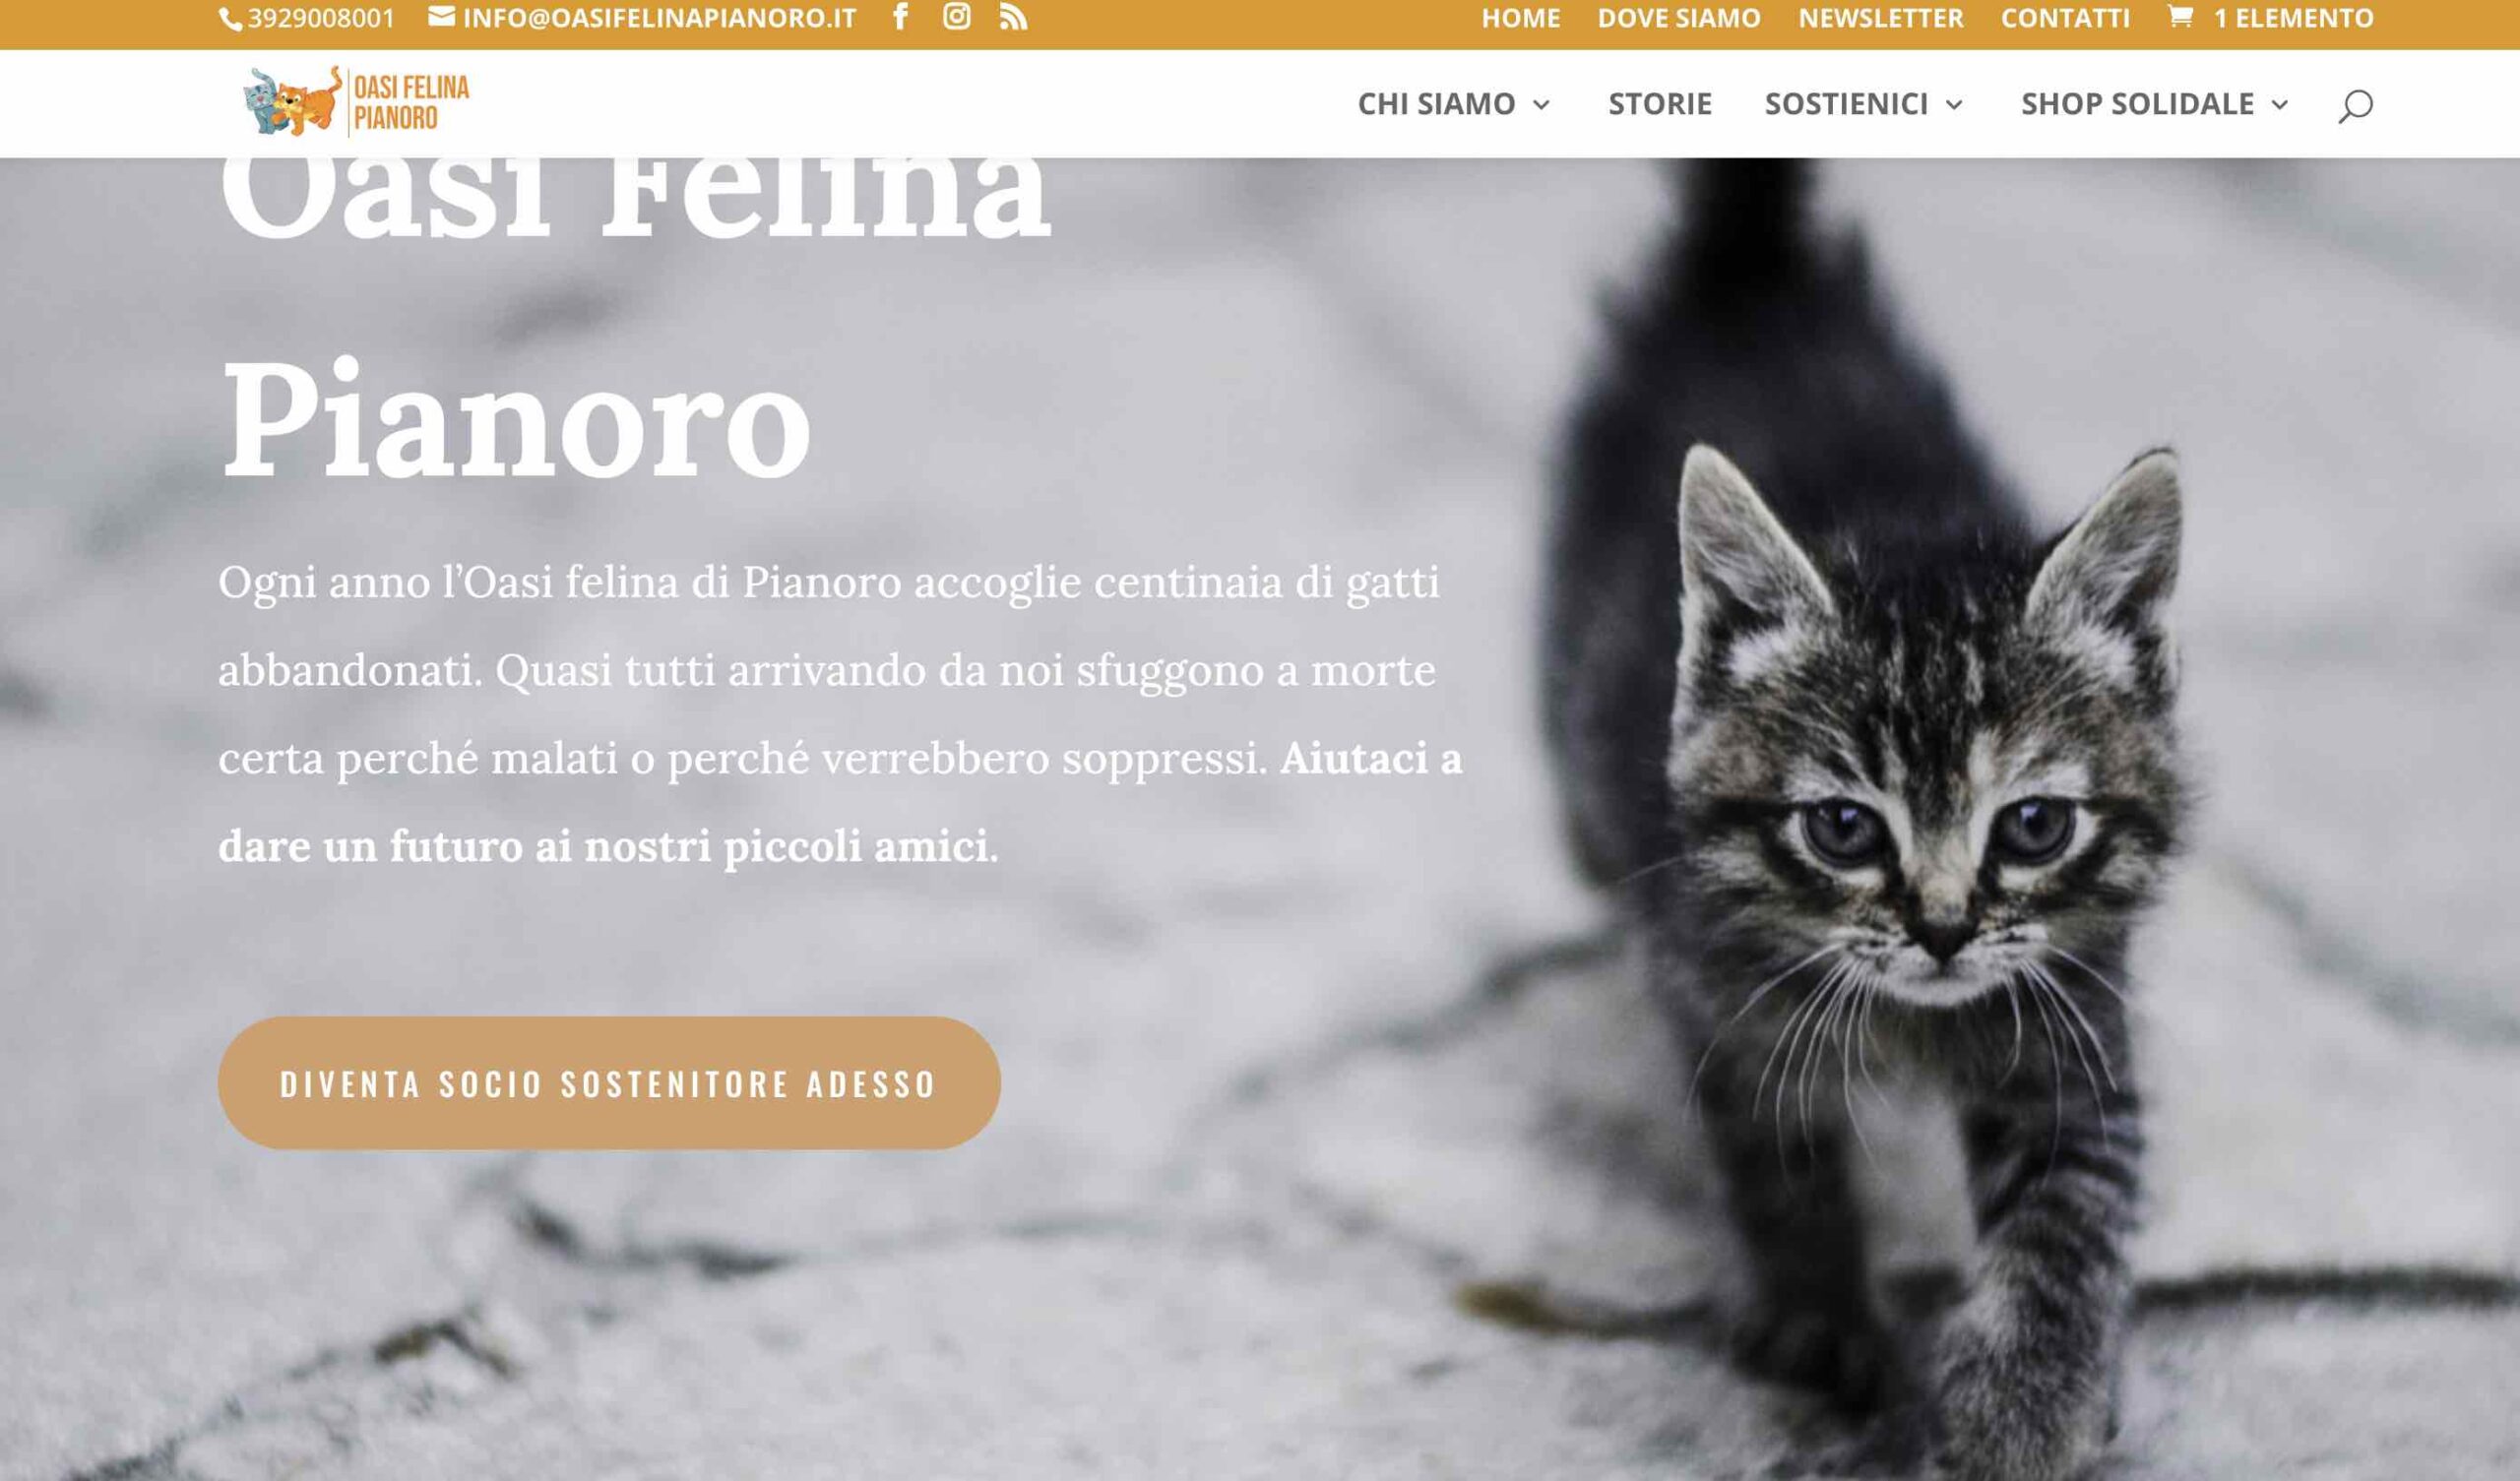Click the phone icon beside 3929008001

click(x=231, y=19)
